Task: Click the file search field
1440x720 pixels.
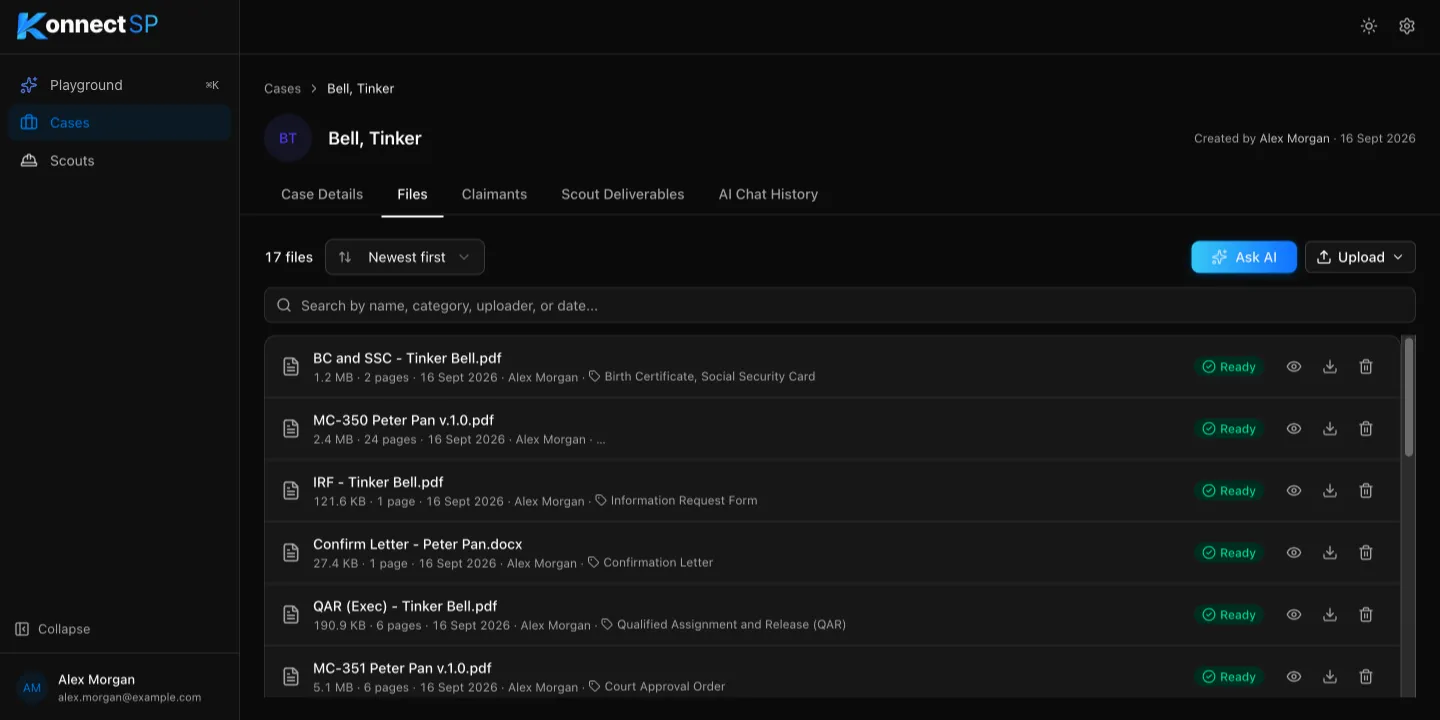Action: [840, 305]
